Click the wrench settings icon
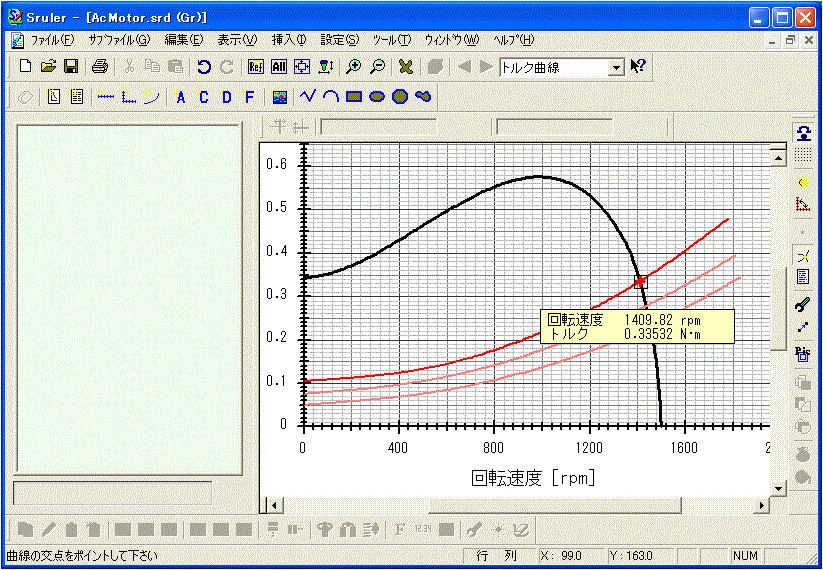This screenshot has height=570, width=823. click(803, 304)
